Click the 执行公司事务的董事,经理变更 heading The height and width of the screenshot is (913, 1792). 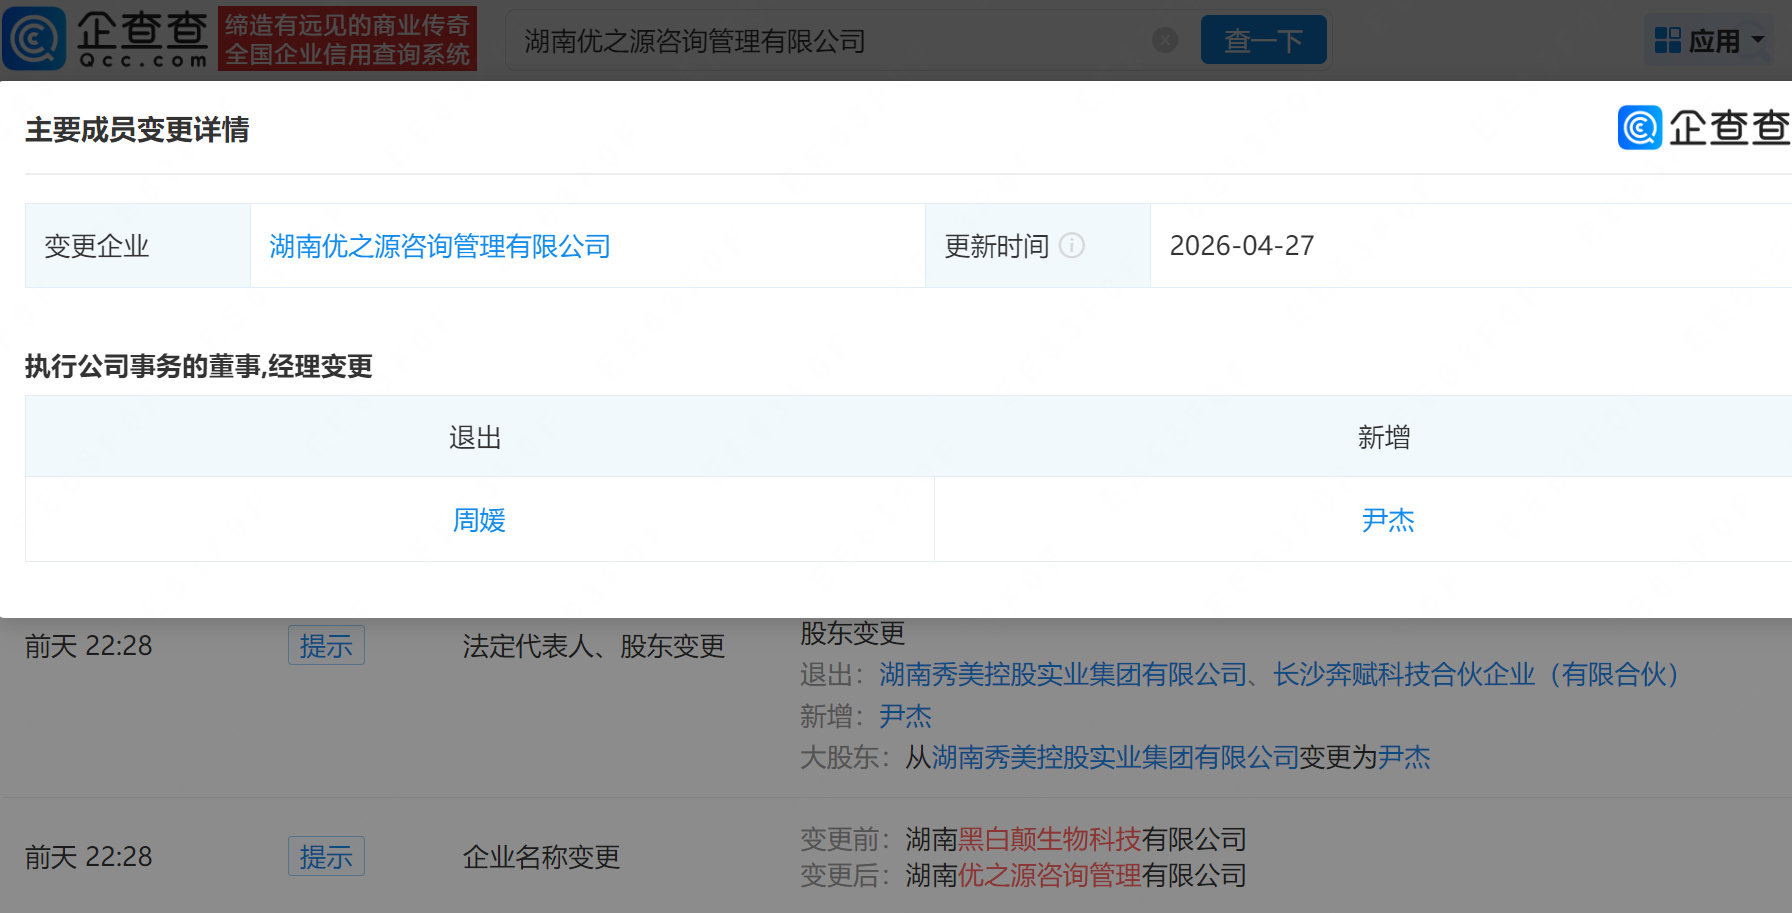click(199, 367)
